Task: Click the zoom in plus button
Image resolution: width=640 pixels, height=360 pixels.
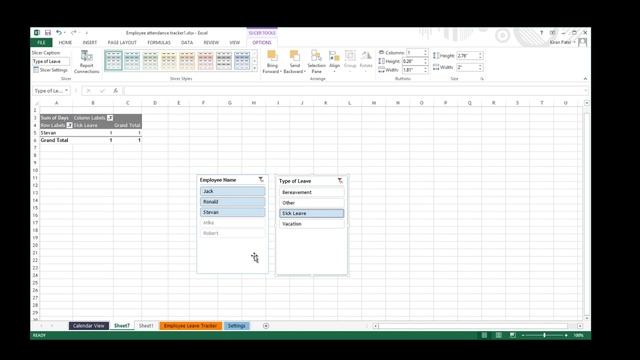Action: coord(566,335)
